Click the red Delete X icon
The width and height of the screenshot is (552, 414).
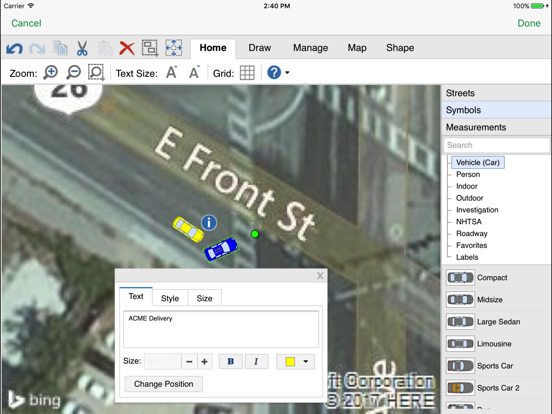127,48
